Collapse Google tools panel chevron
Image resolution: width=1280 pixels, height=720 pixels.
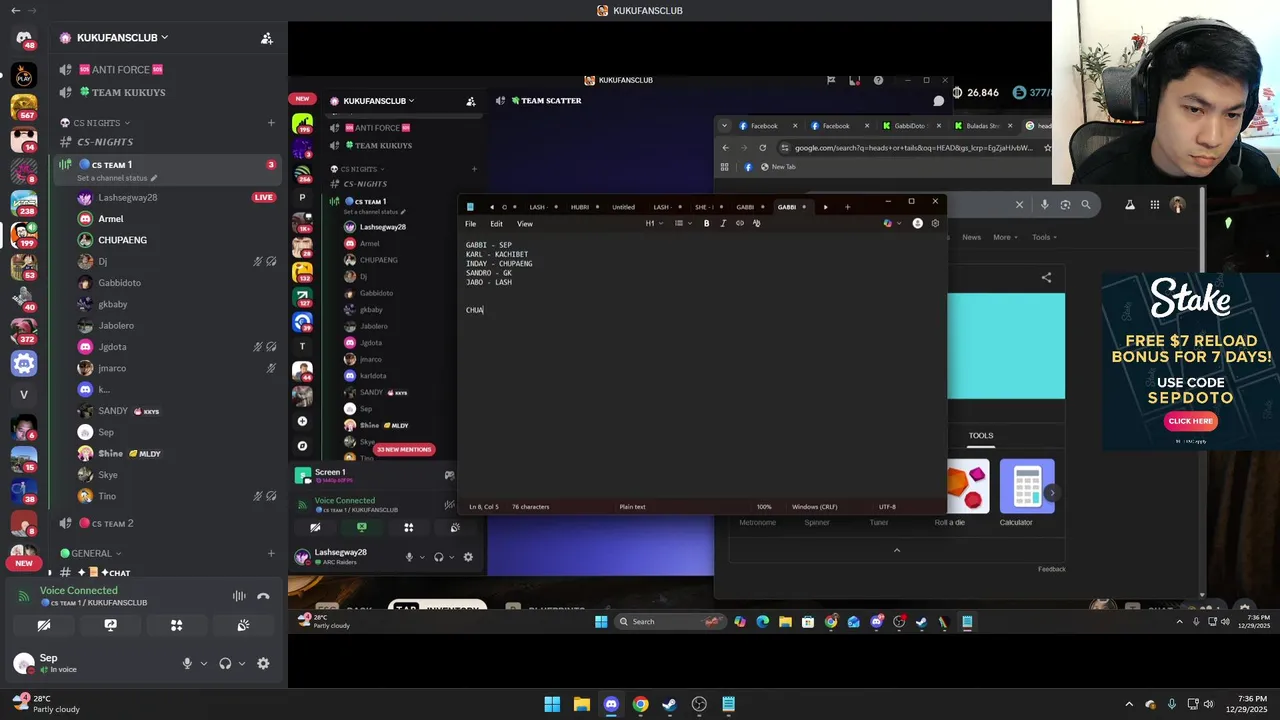(x=896, y=550)
